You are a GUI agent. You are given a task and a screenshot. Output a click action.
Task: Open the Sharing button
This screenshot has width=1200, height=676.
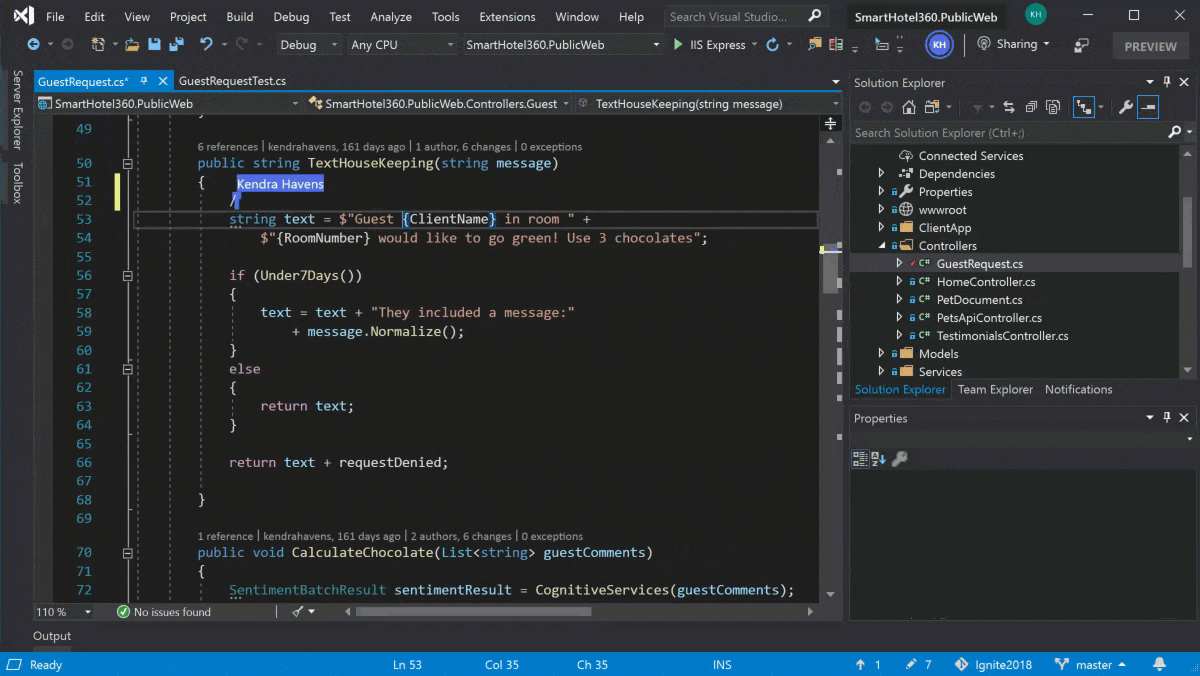coord(1013,44)
